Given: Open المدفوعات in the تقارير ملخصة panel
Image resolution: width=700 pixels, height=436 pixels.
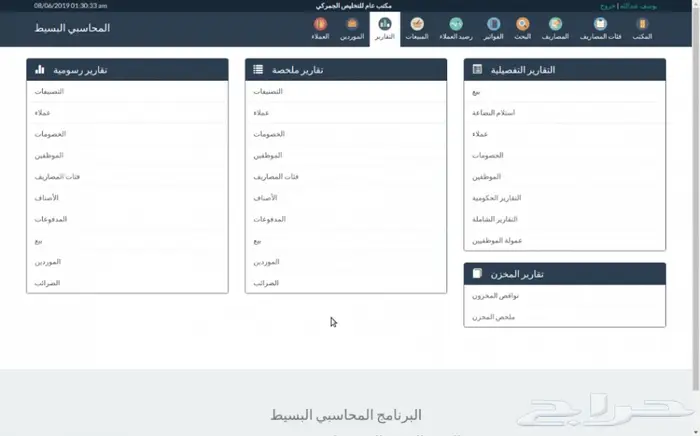Looking at the screenshot, I should 269,219.
